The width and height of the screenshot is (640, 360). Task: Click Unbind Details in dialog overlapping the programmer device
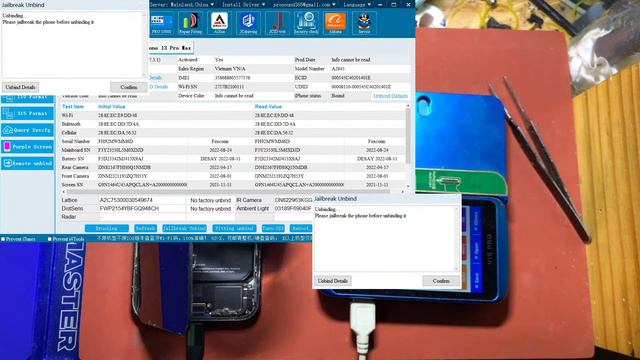point(333,281)
